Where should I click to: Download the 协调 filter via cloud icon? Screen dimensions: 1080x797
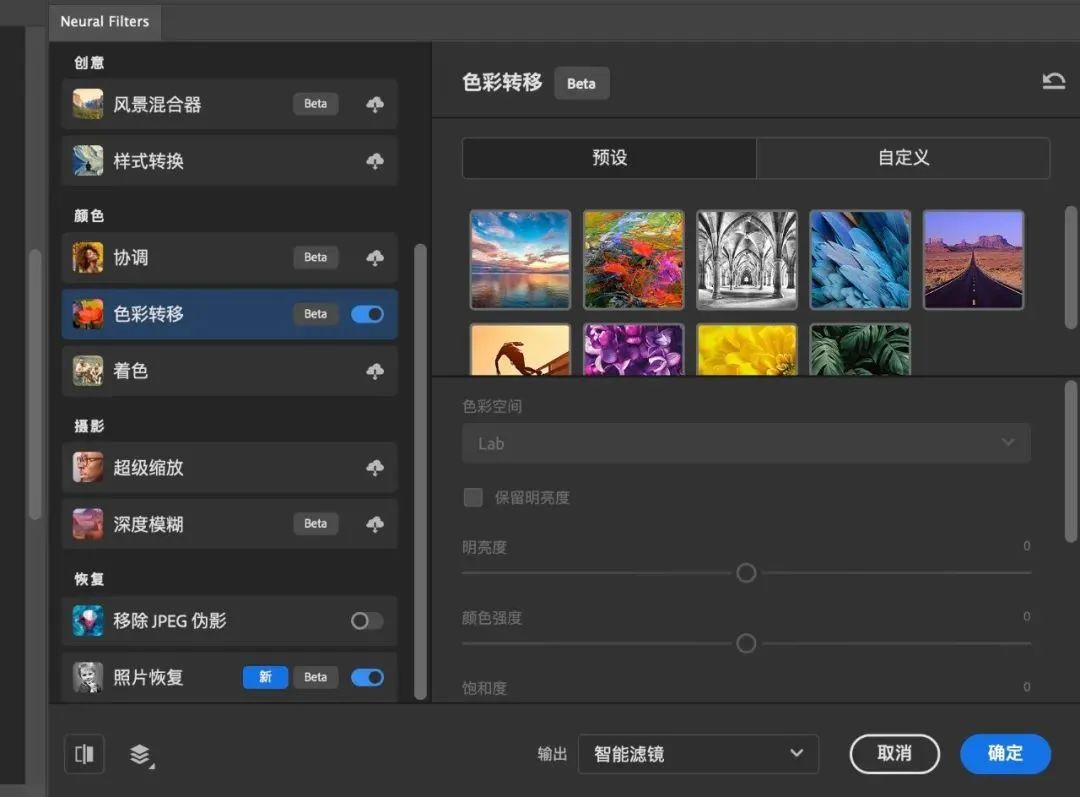(x=374, y=257)
